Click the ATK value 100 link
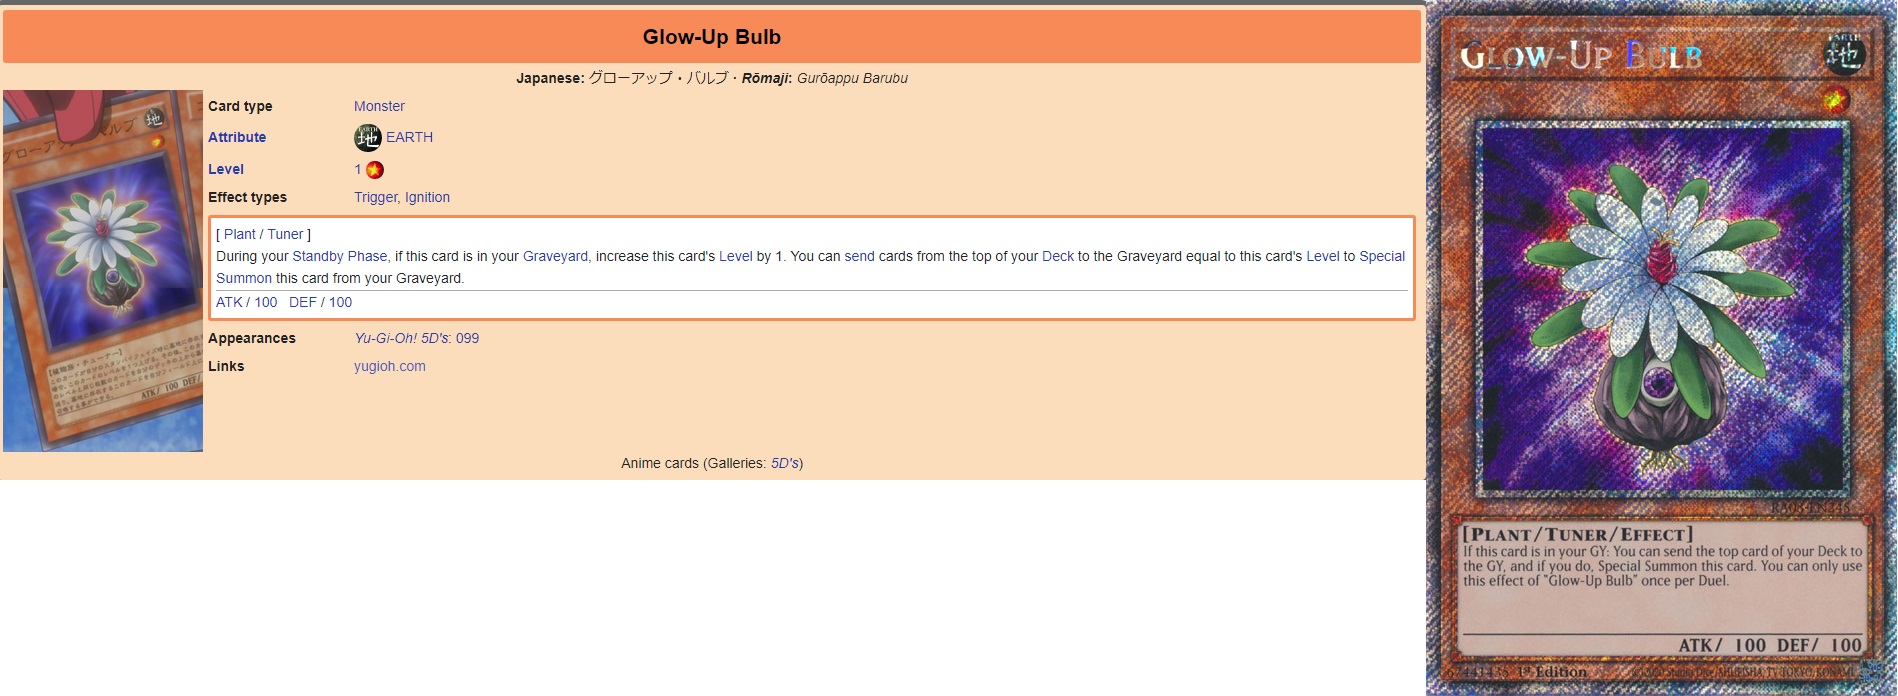This screenshot has width=1898, height=696. click(266, 302)
